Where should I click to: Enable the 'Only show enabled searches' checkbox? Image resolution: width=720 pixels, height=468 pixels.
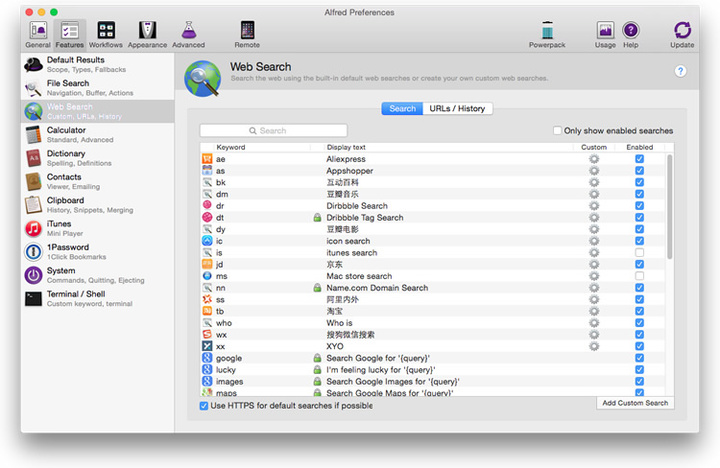tap(558, 131)
